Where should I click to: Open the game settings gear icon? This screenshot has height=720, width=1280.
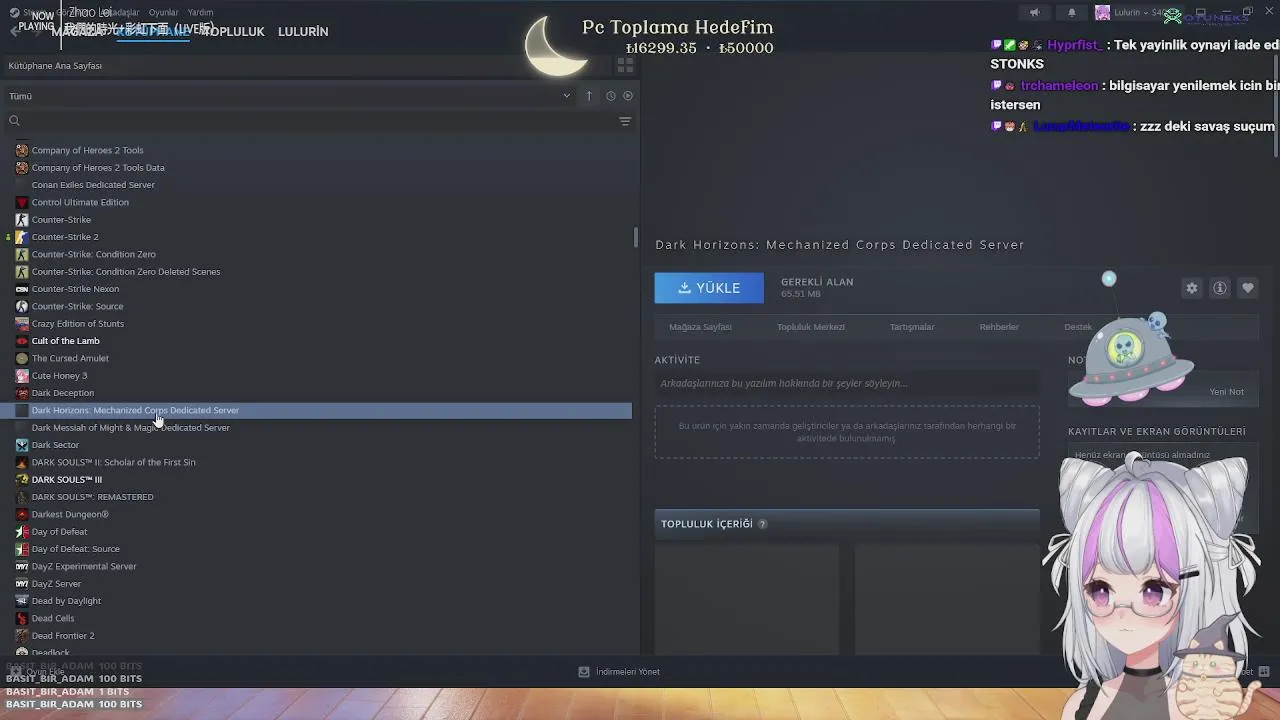(1191, 288)
